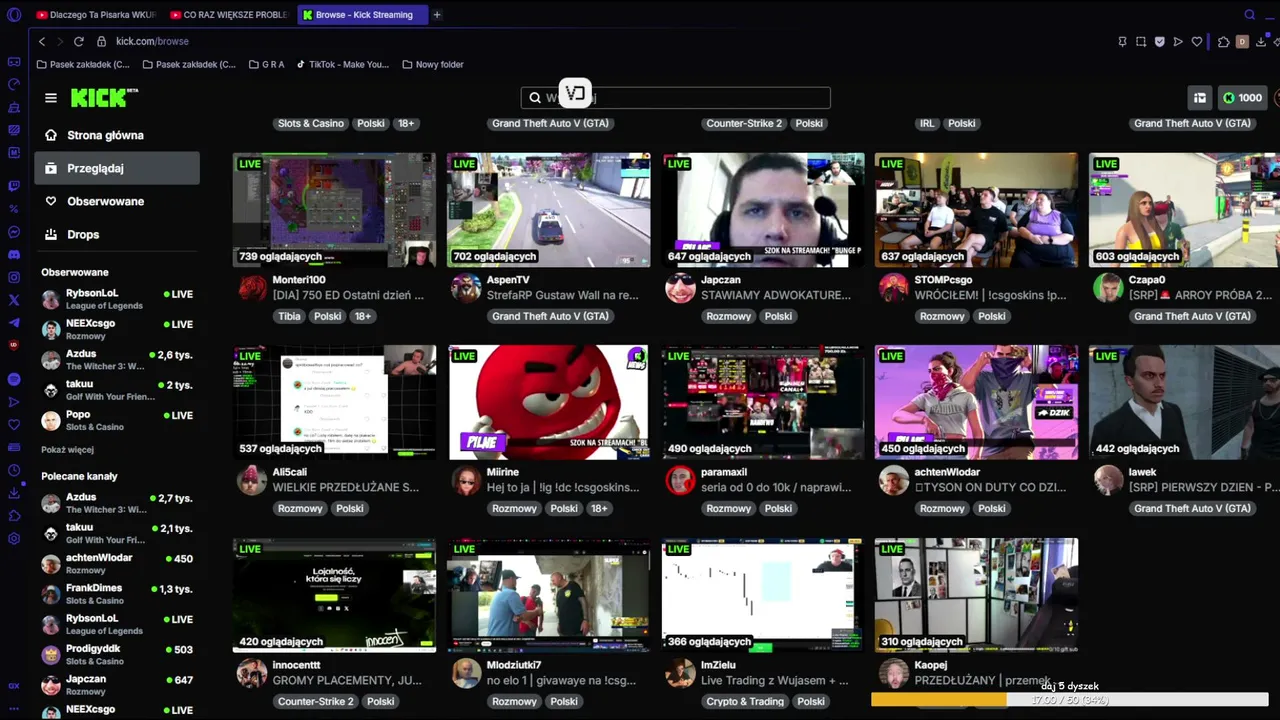The height and width of the screenshot is (720, 1280).
Task: Open ImZielu stream thumbnail
Action: click(x=762, y=595)
